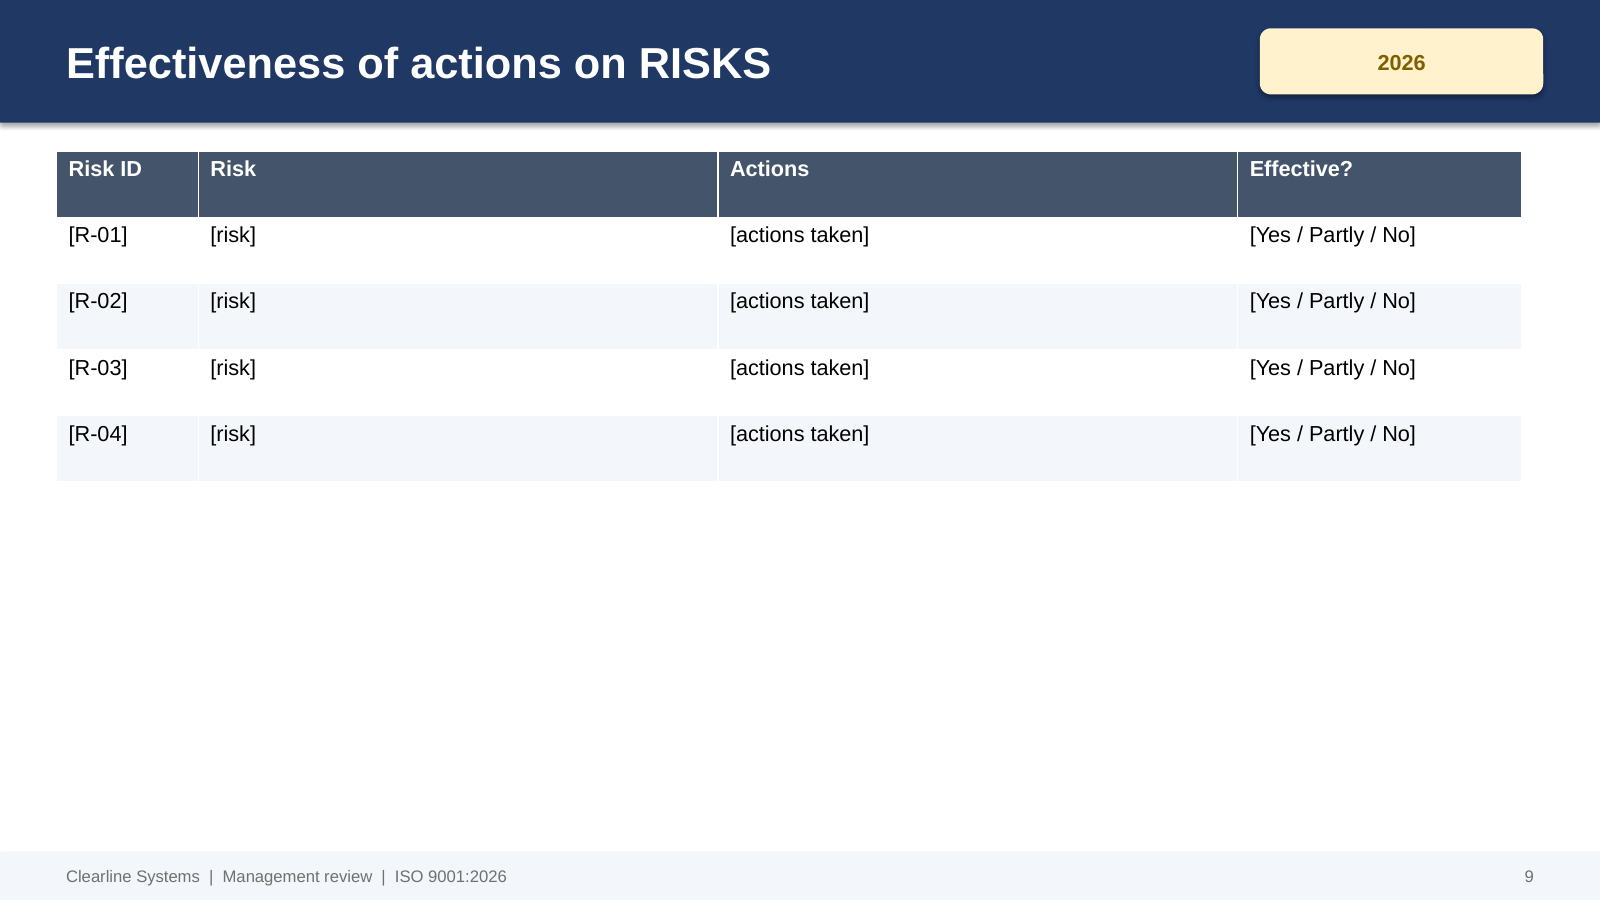
Task: Select the 2026 year badge
Action: (1401, 62)
